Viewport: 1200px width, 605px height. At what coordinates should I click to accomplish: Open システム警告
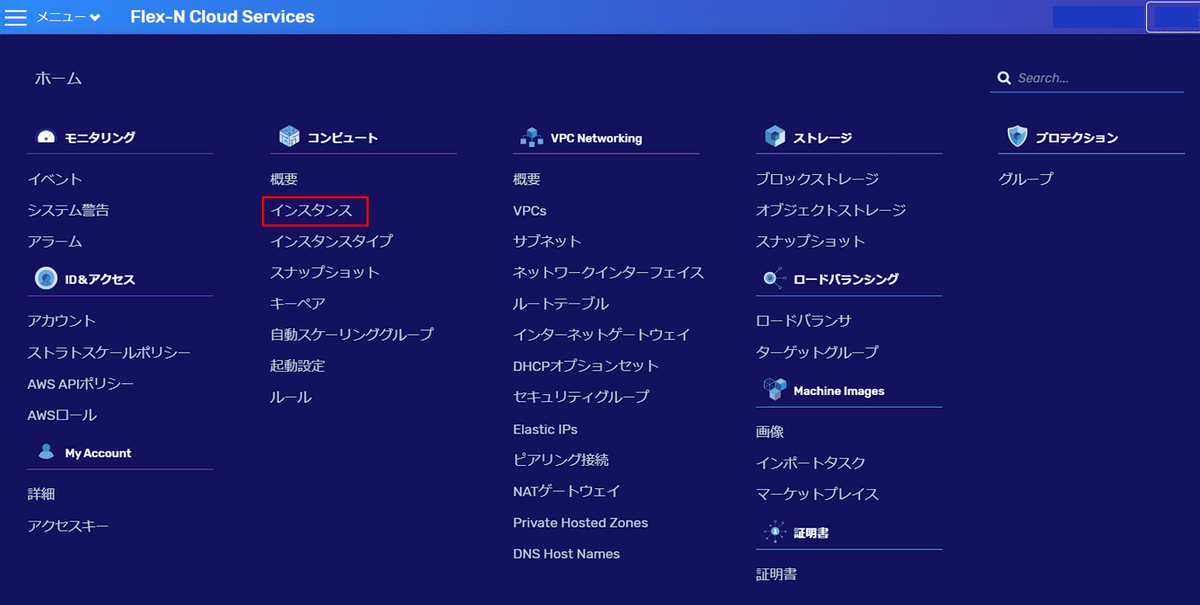(69, 210)
